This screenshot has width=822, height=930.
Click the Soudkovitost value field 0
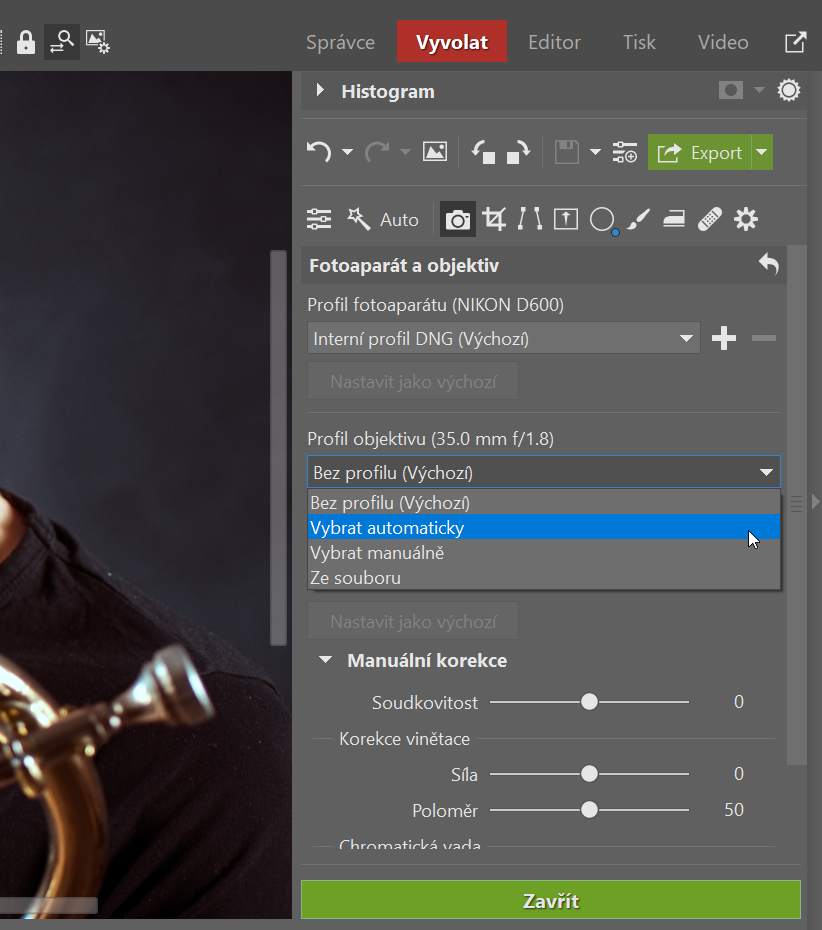point(738,702)
